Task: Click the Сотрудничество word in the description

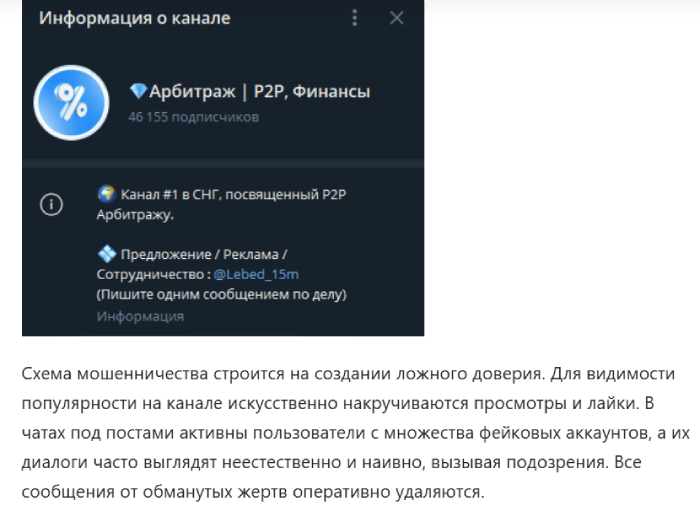Action: click(148, 274)
